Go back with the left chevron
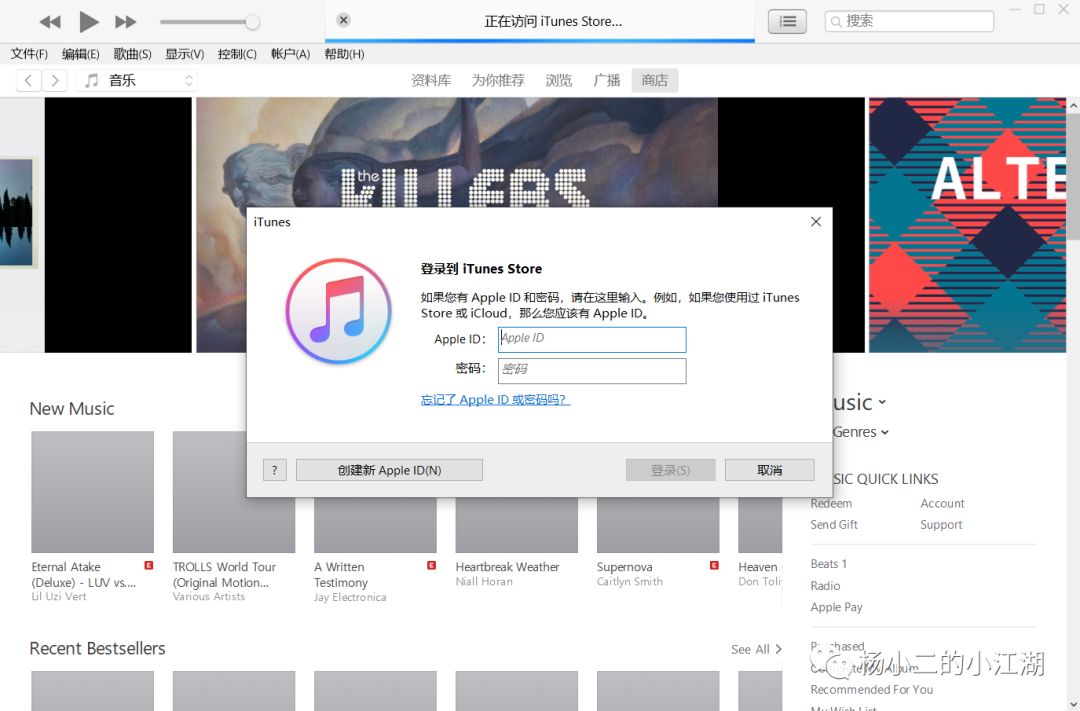 (28, 81)
